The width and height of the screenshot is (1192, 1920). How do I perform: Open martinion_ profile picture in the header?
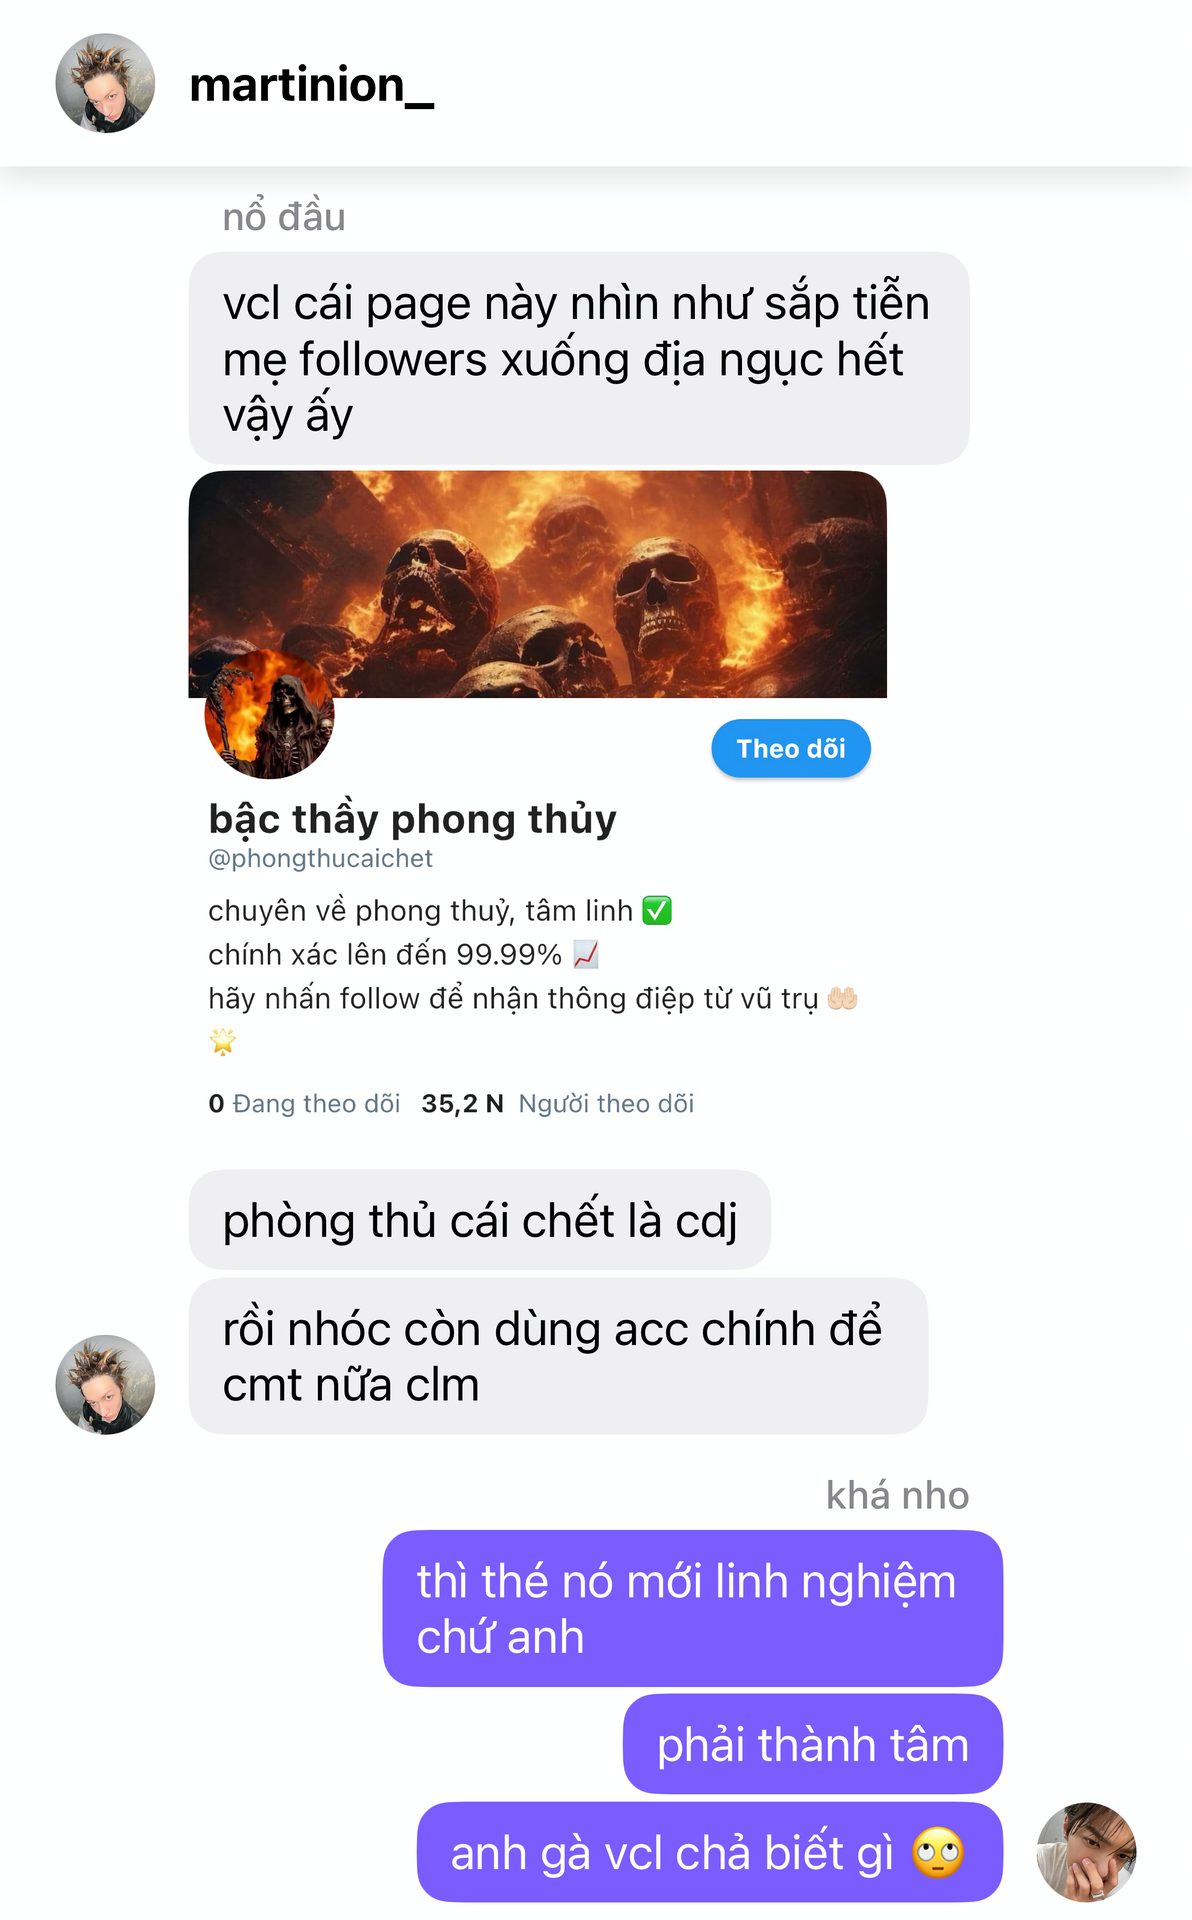[x=105, y=83]
